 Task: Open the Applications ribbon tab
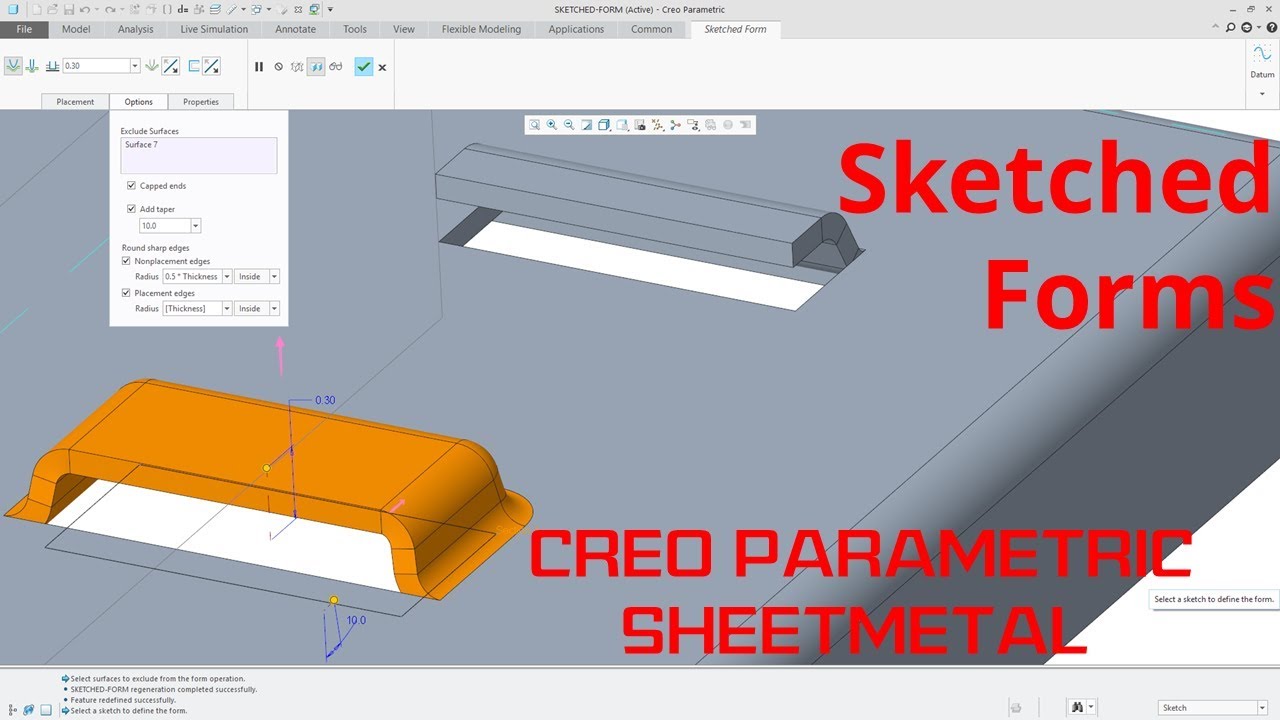pos(576,29)
